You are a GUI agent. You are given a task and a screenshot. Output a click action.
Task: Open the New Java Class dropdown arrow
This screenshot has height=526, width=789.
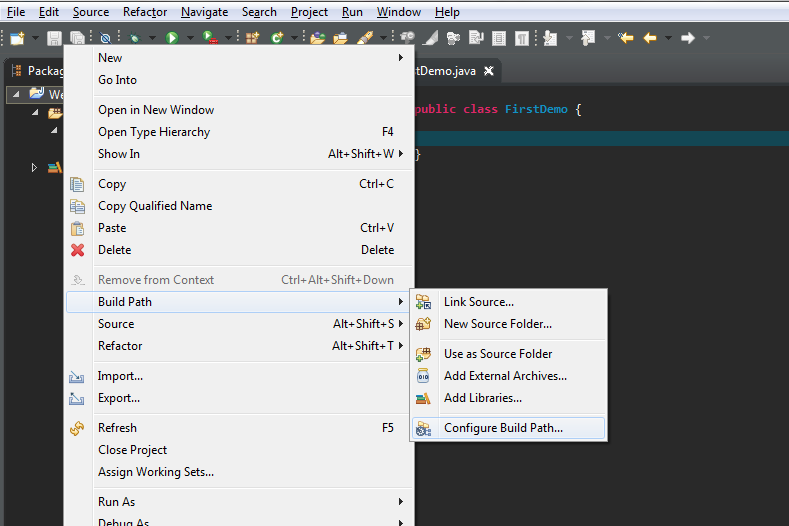pos(294,38)
